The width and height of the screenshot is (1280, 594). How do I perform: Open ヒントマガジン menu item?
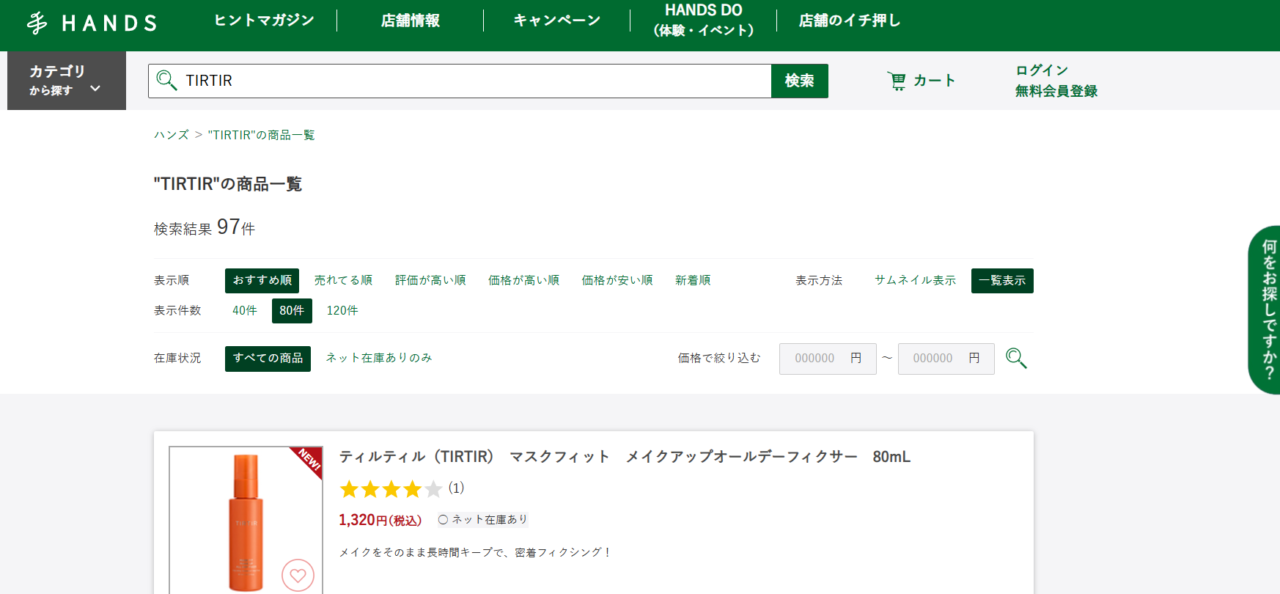(x=264, y=21)
